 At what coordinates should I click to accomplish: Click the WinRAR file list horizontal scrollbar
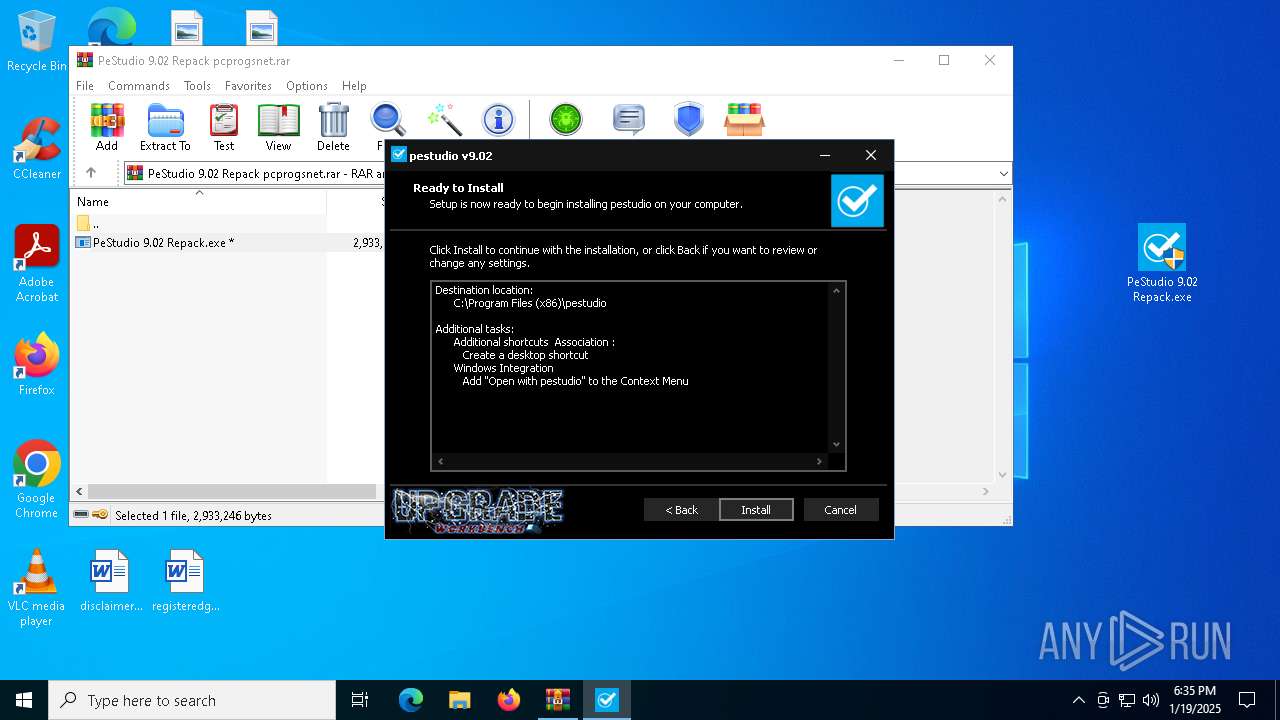point(232,491)
